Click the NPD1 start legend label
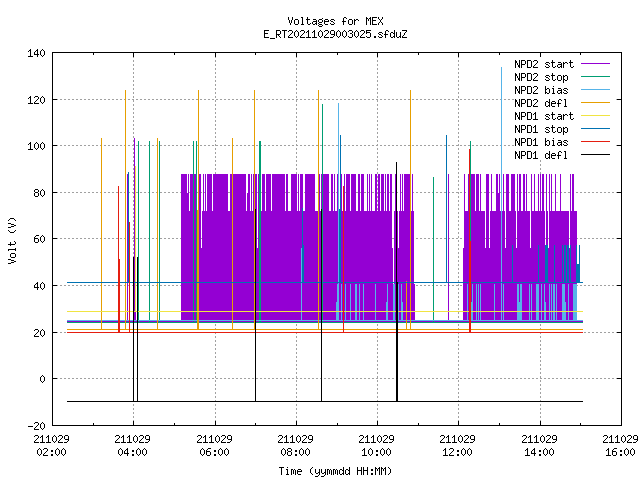This screenshot has width=640, height=480. pyautogui.click(x=544, y=116)
